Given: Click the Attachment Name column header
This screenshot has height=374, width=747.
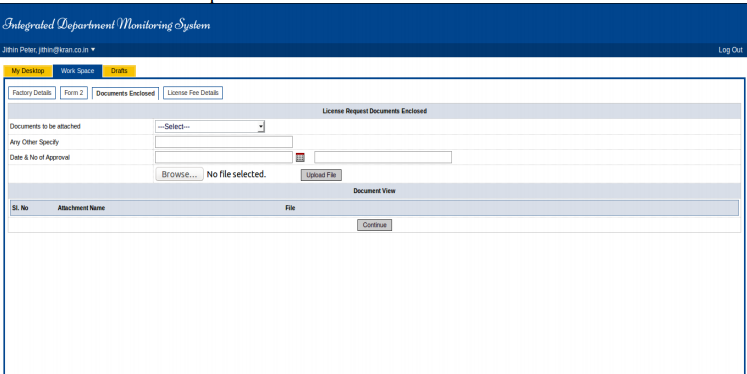Looking at the screenshot, I should 81,208.
